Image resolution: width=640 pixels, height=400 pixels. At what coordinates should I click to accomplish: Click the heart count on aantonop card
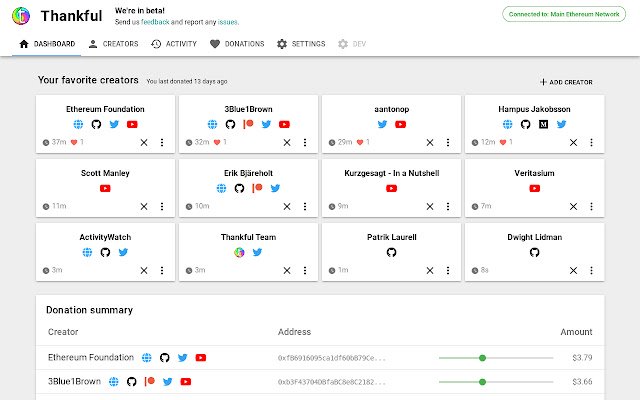coord(363,142)
